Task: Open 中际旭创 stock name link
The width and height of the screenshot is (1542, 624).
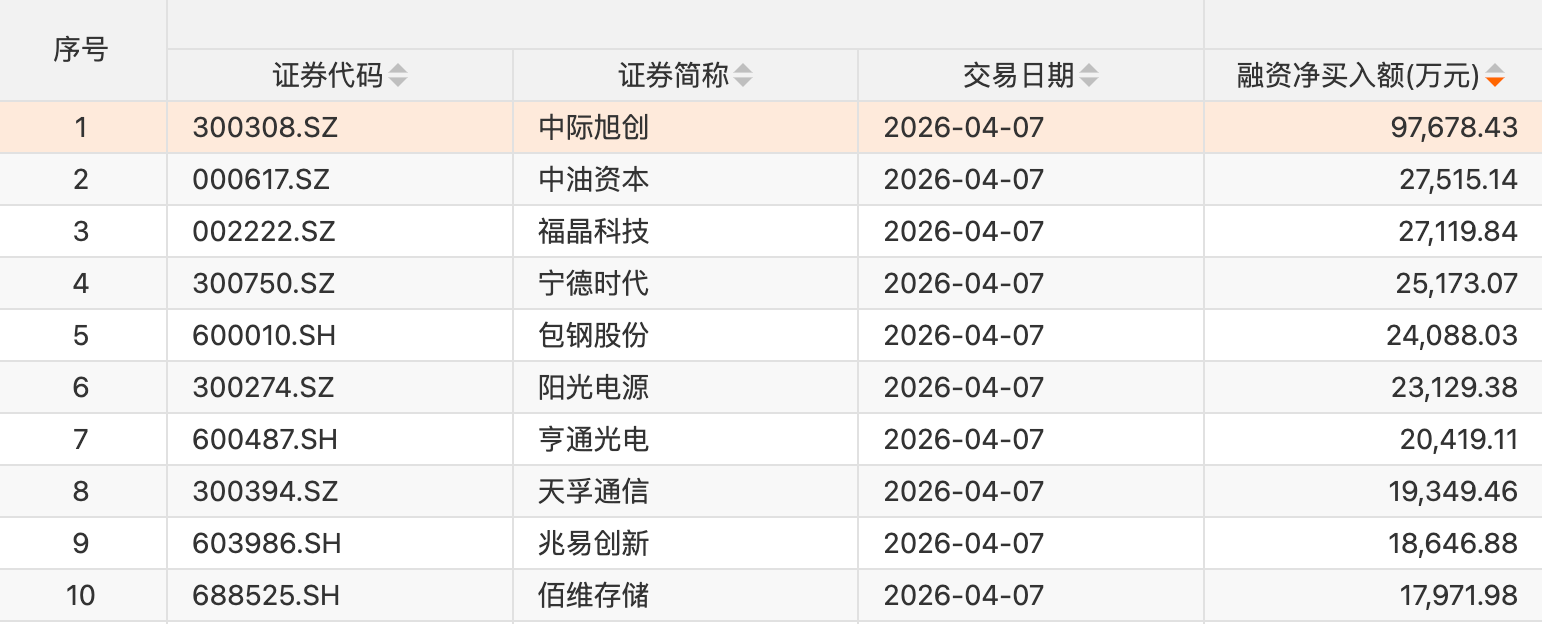Action: pyautogui.click(x=594, y=128)
